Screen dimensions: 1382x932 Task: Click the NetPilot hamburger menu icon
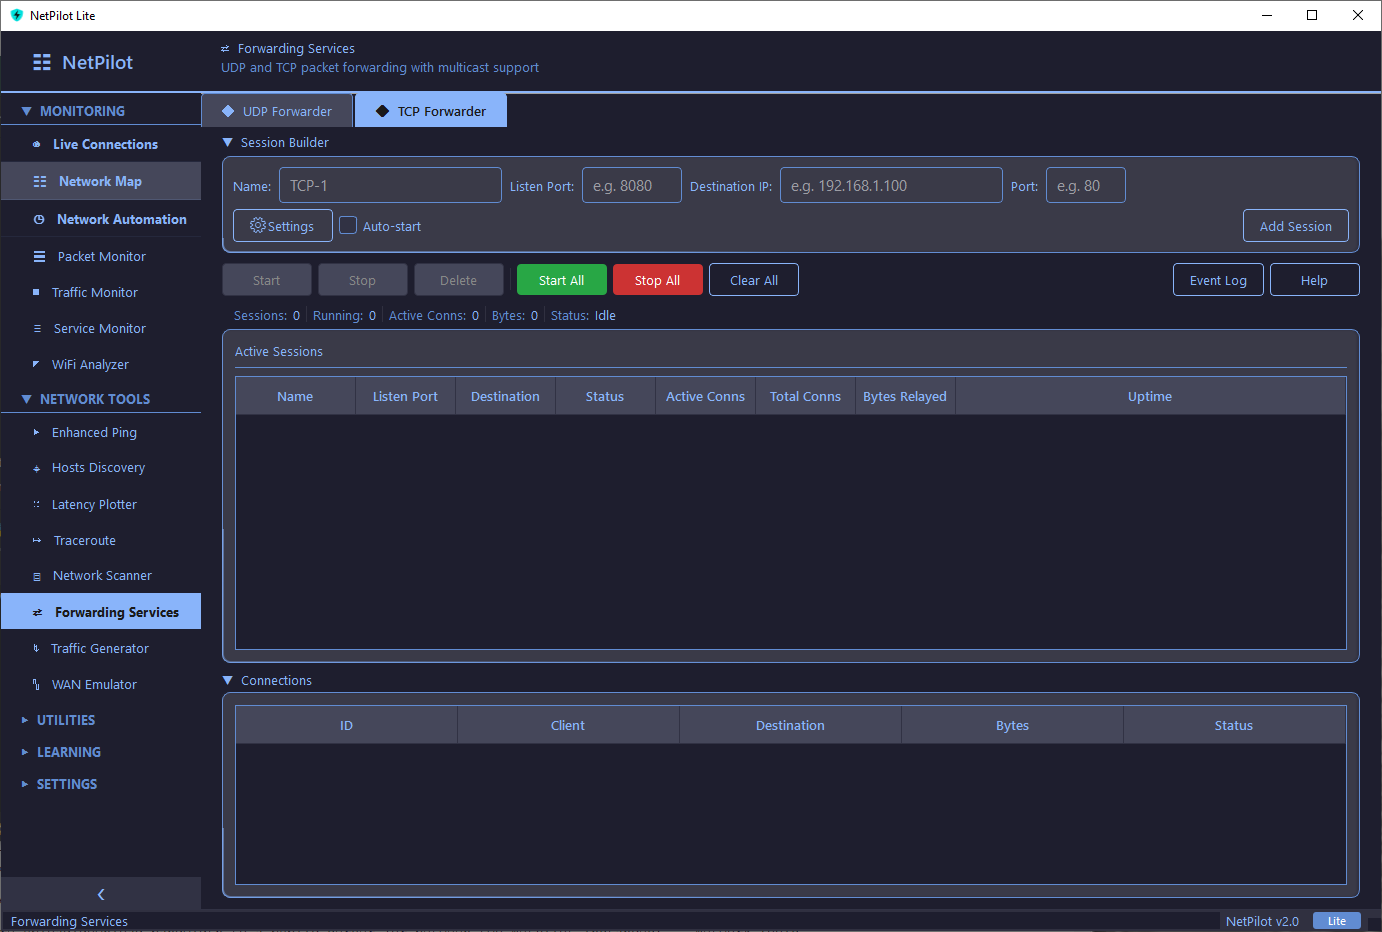(x=40, y=62)
